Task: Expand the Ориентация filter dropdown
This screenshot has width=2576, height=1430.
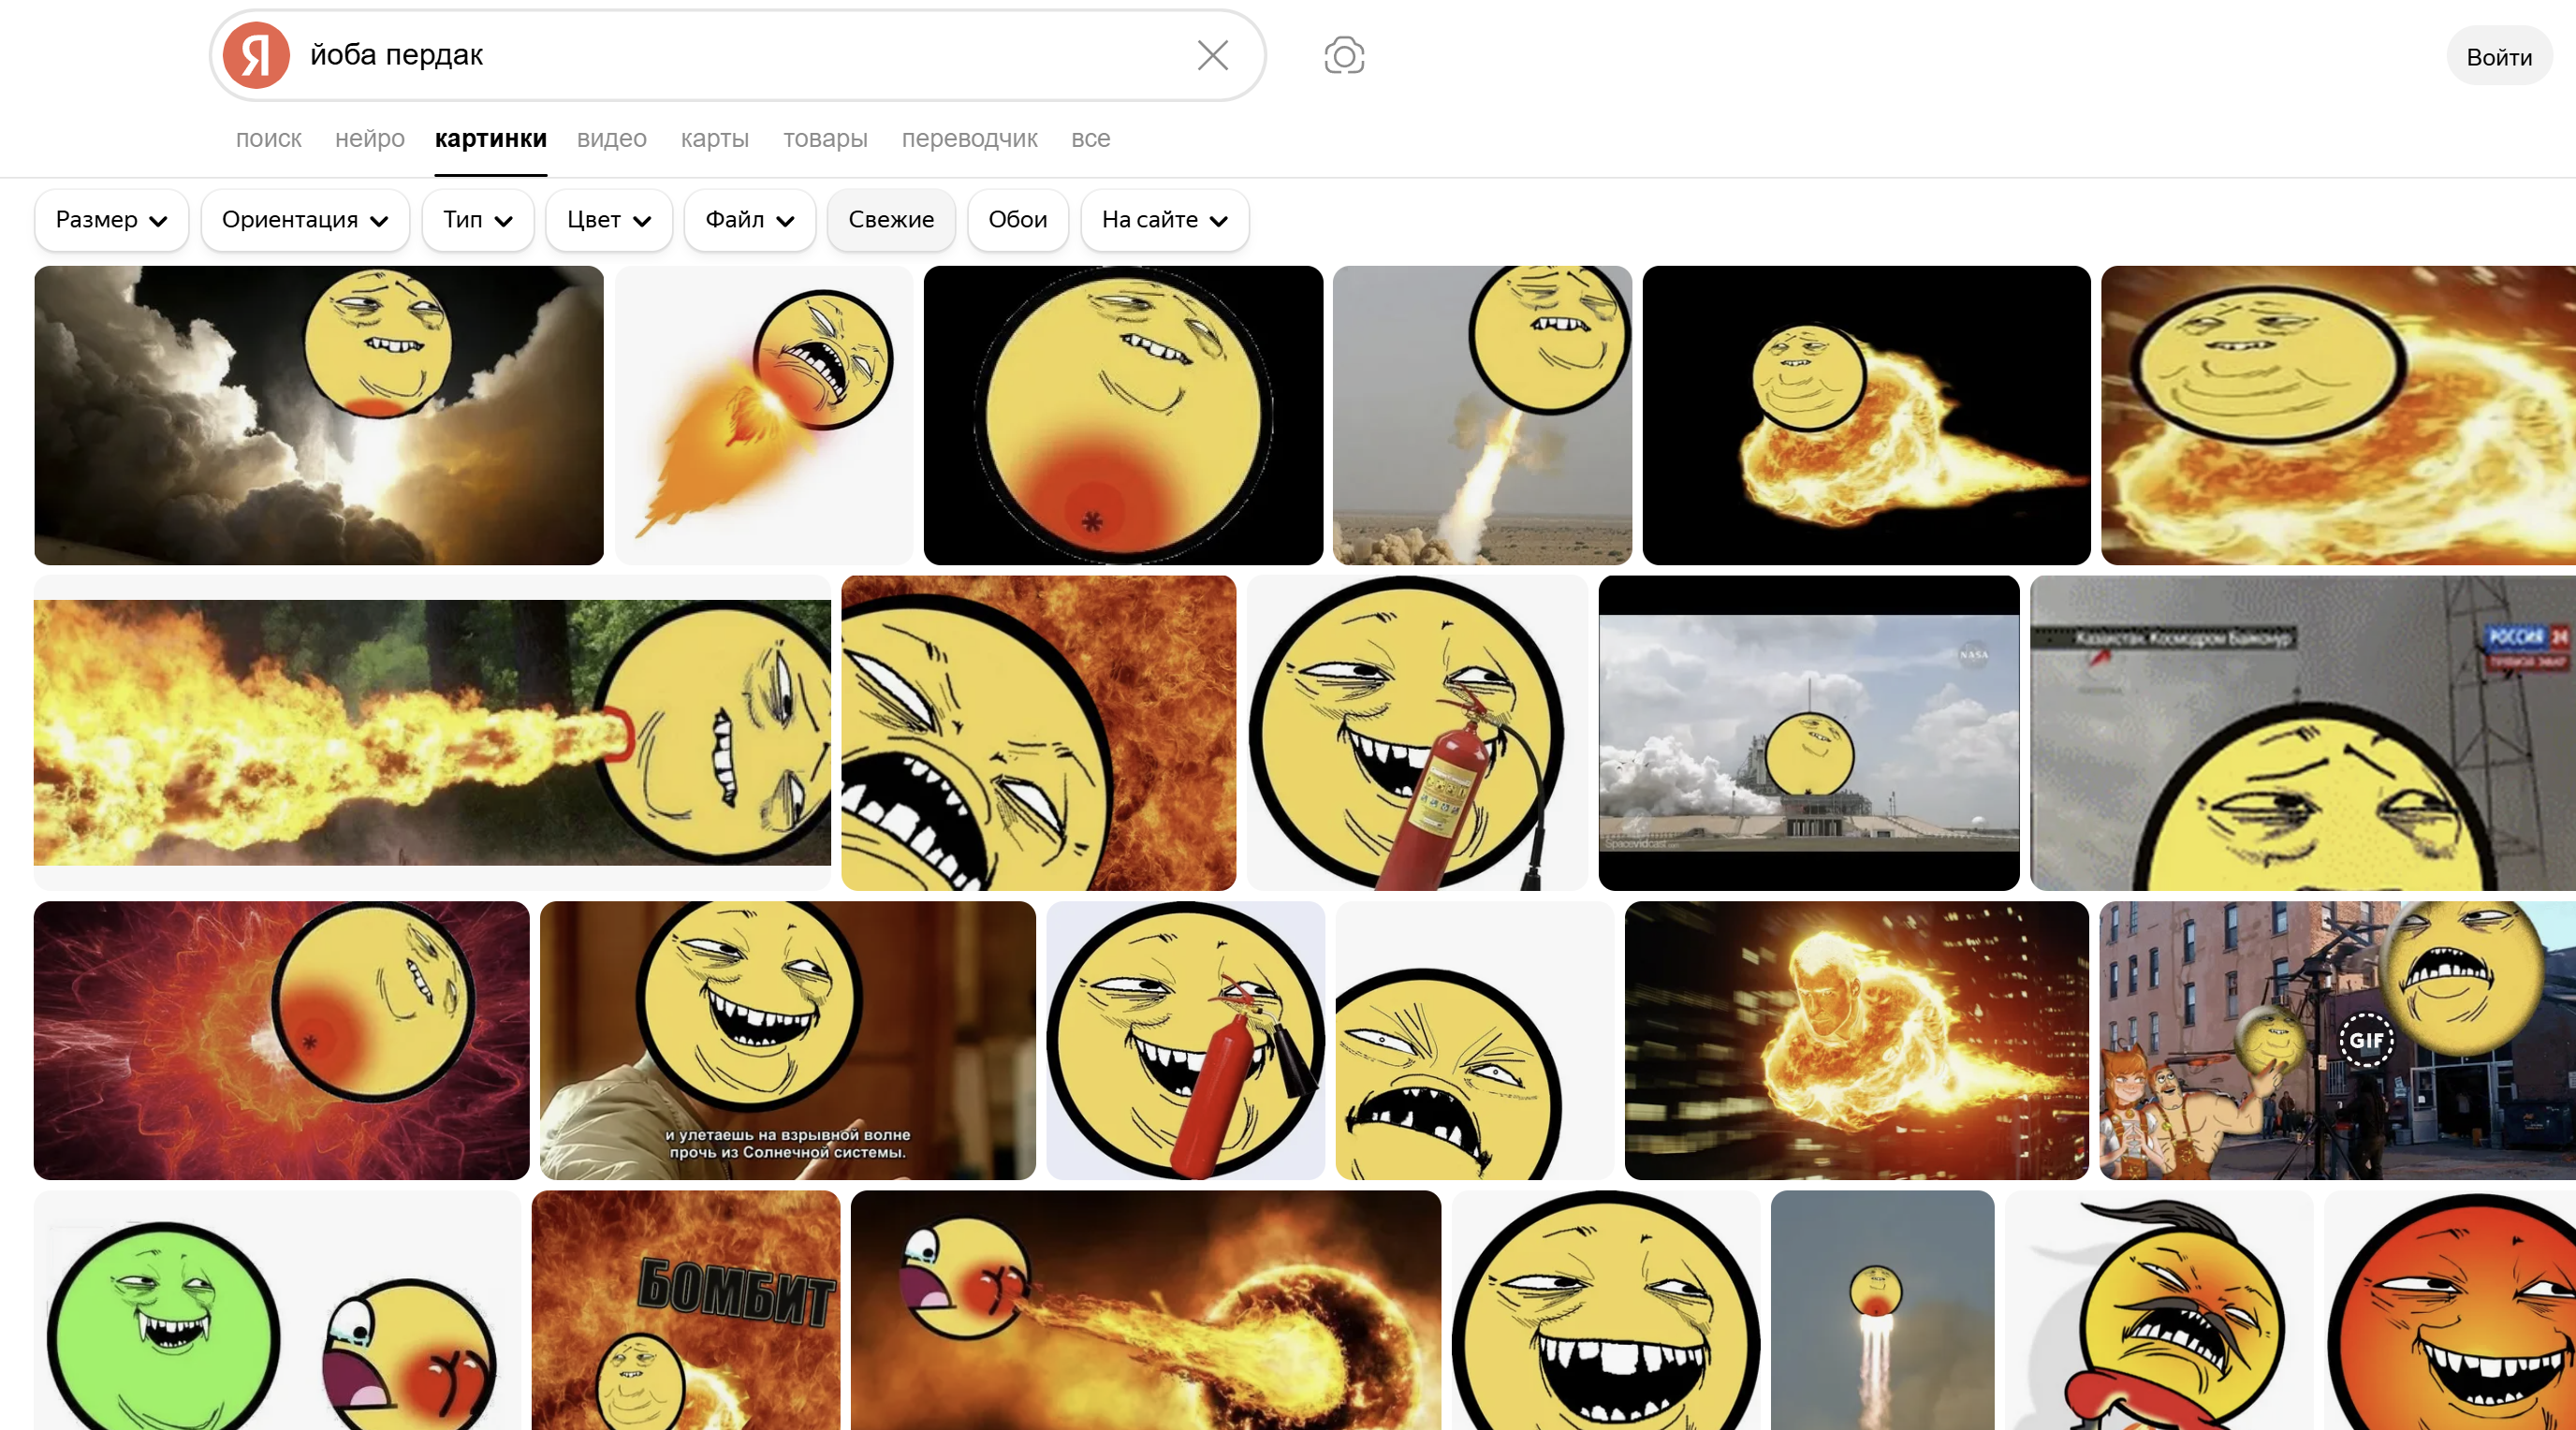Action: [x=305, y=220]
